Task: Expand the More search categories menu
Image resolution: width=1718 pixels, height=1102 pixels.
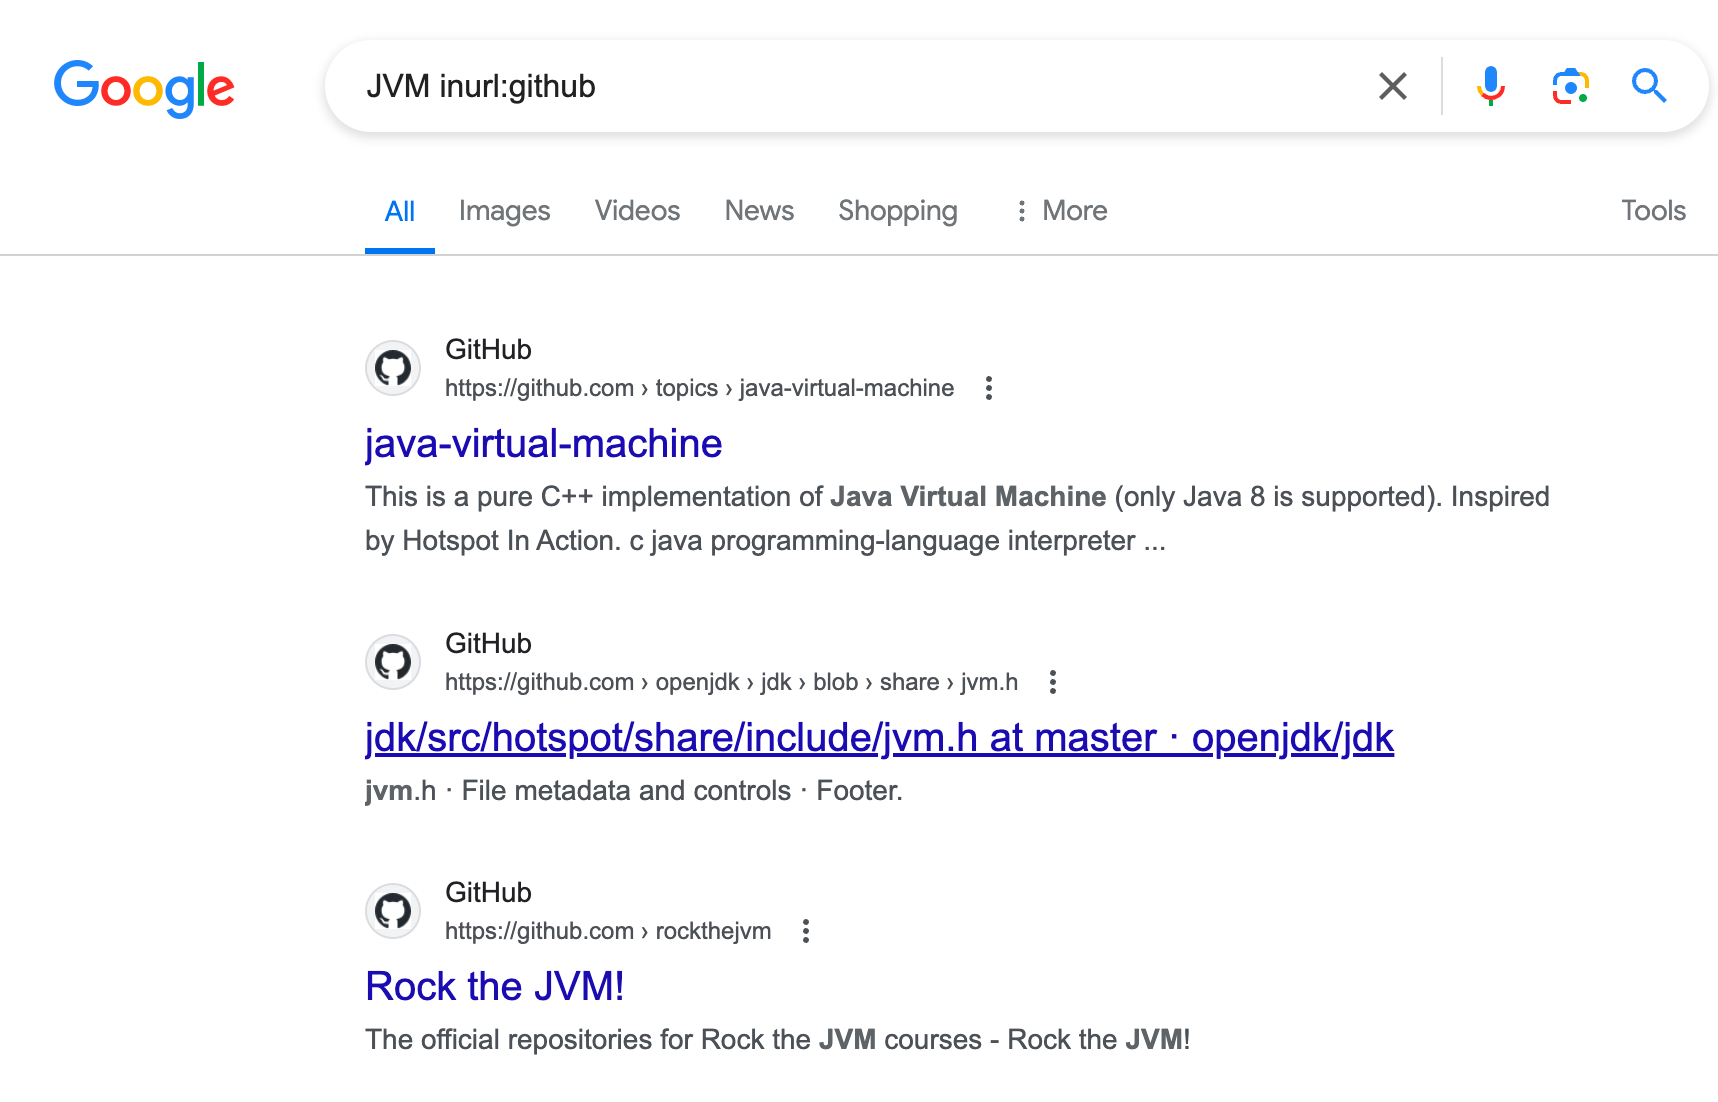Action: click(1061, 211)
